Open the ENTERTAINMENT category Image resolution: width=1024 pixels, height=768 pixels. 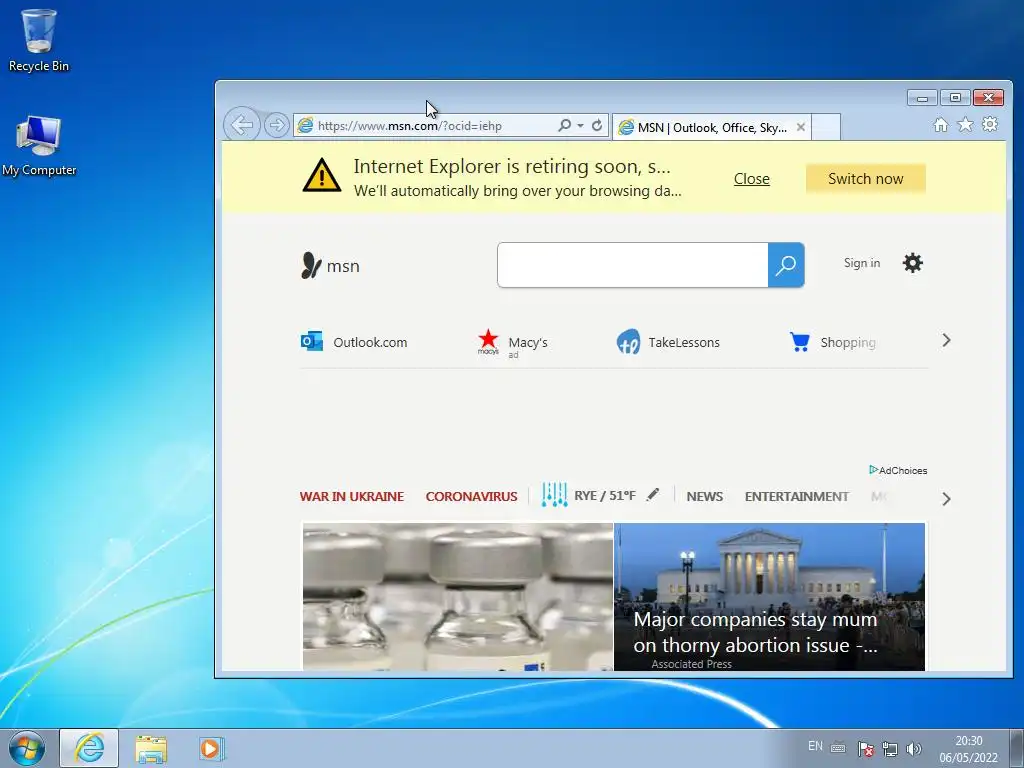(x=797, y=496)
